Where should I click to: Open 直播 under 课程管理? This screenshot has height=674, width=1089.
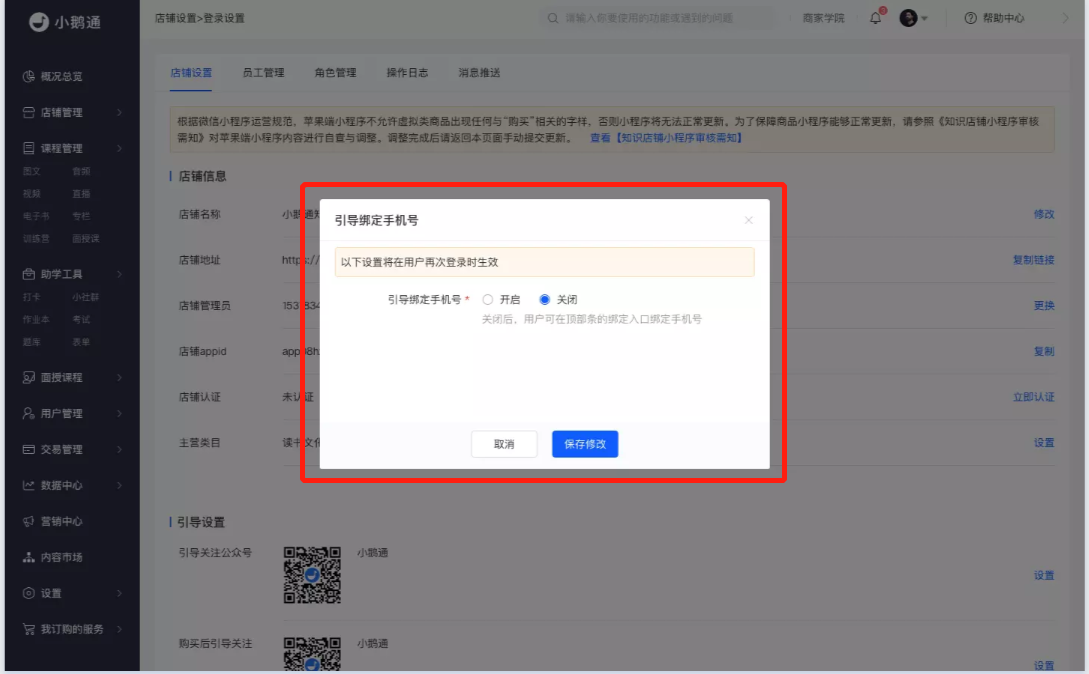(81, 193)
